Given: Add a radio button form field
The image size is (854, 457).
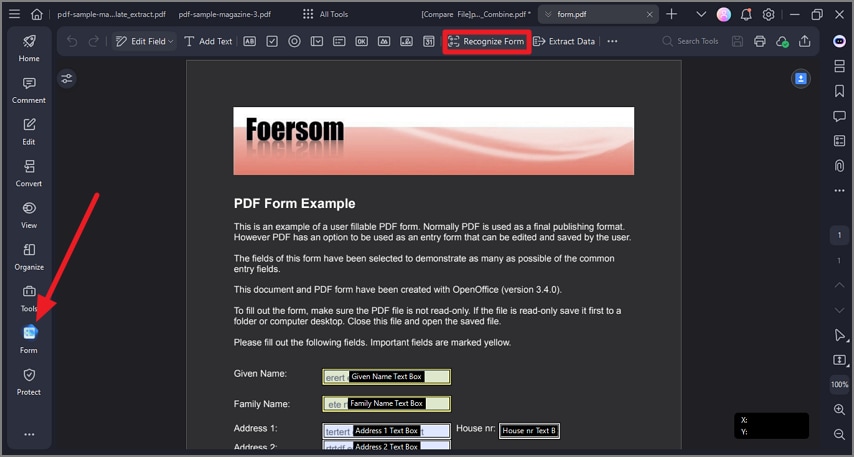Looking at the screenshot, I should click(x=294, y=41).
